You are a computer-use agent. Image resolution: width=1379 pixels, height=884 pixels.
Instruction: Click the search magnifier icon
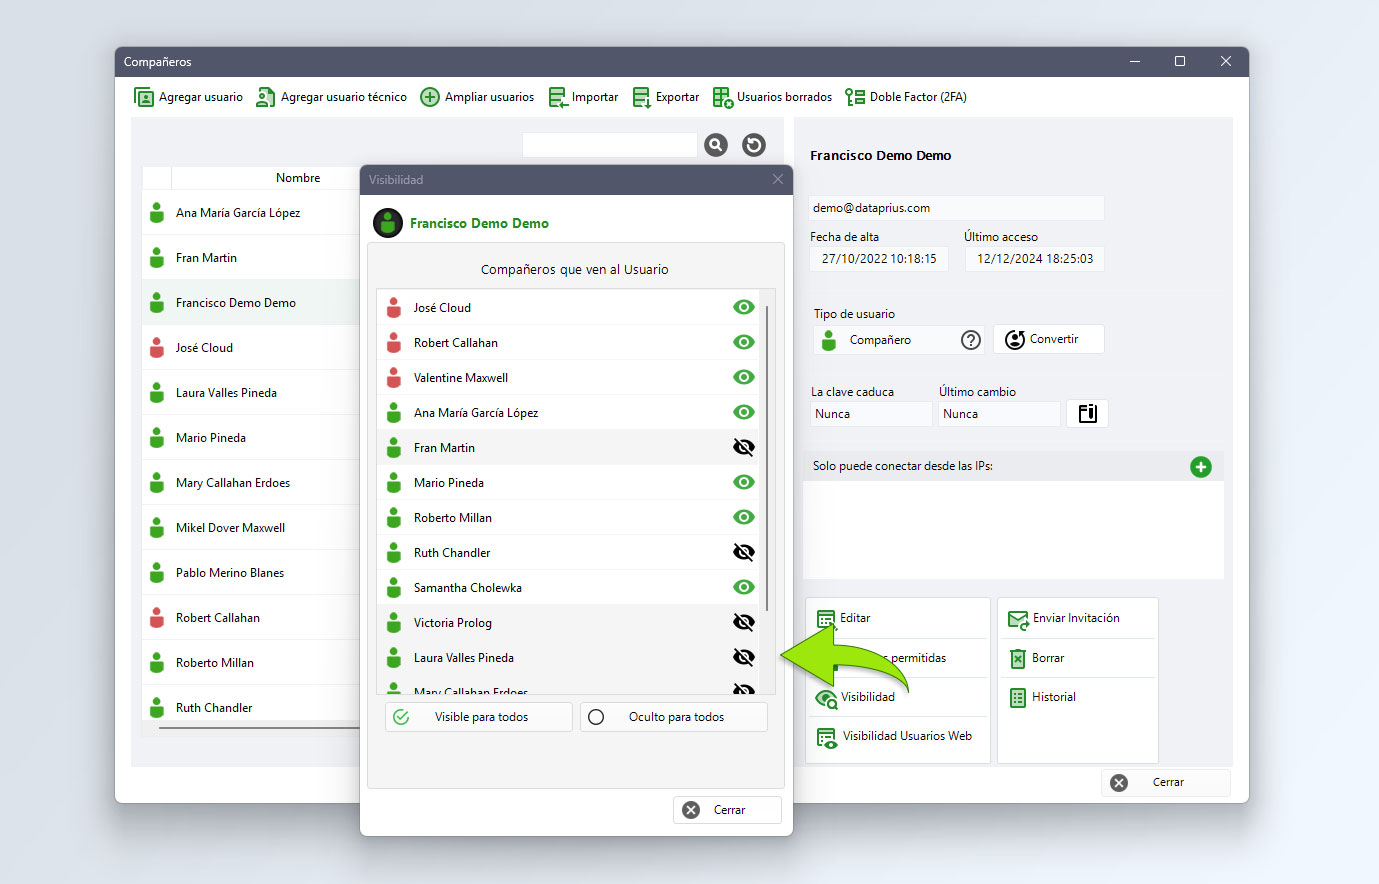pos(716,145)
